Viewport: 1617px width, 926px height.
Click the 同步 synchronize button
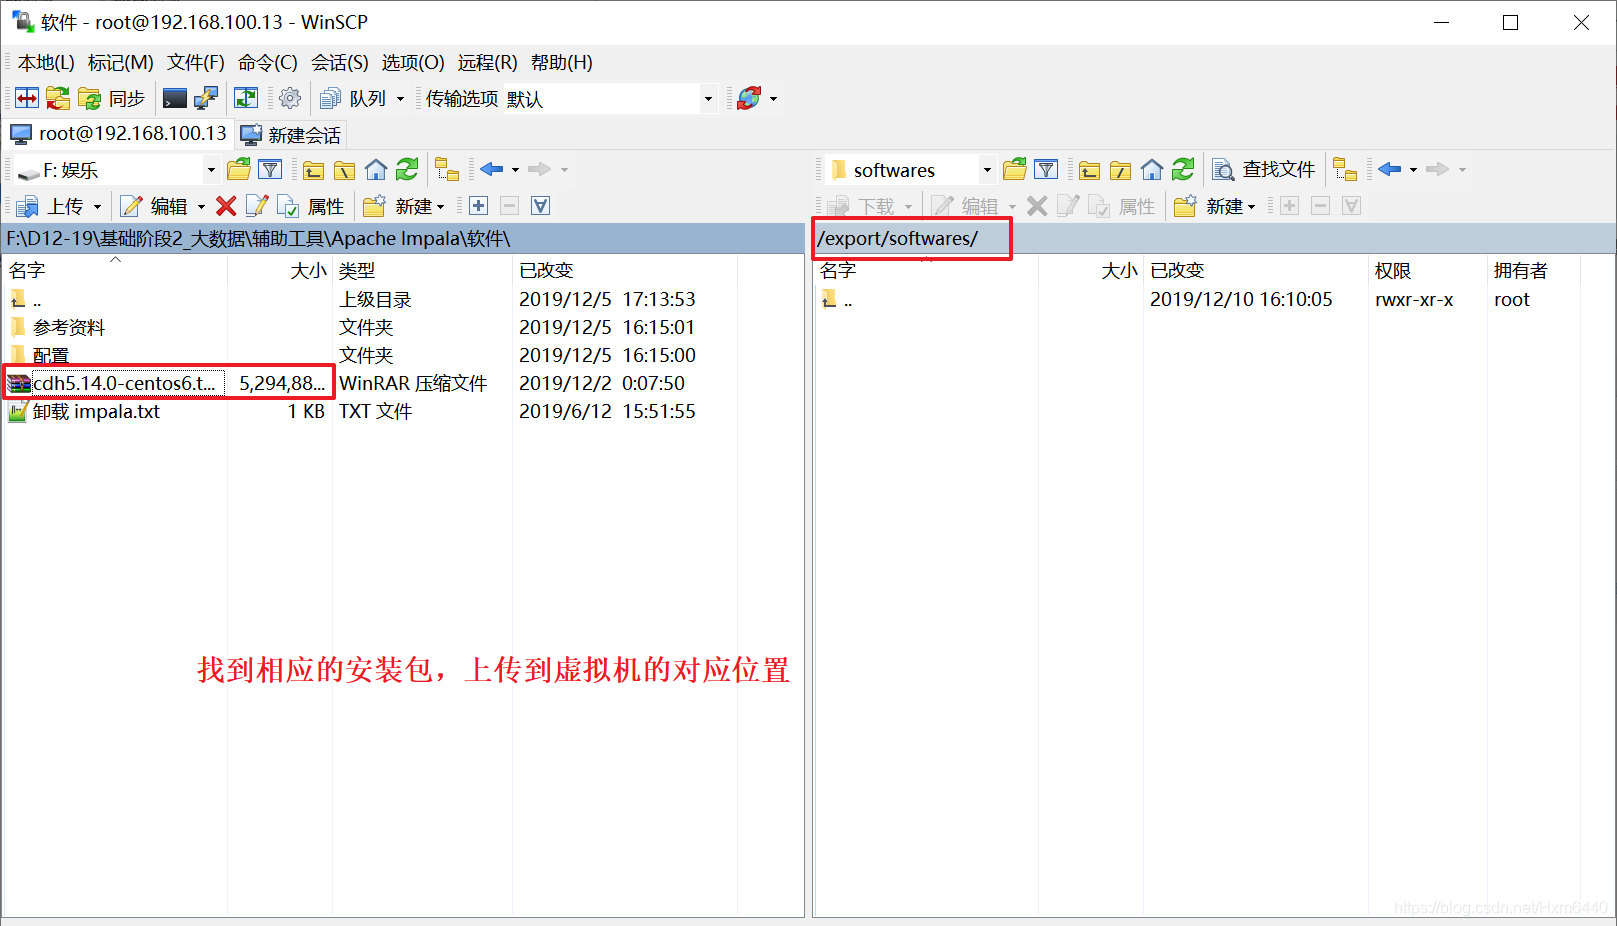pyautogui.click(x=112, y=98)
